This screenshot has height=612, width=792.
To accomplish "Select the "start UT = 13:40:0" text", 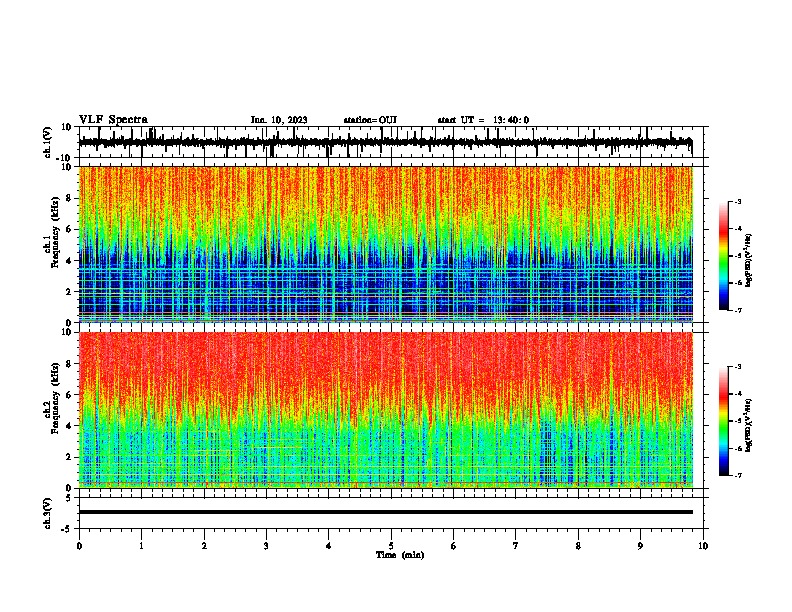I will point(483,120).
